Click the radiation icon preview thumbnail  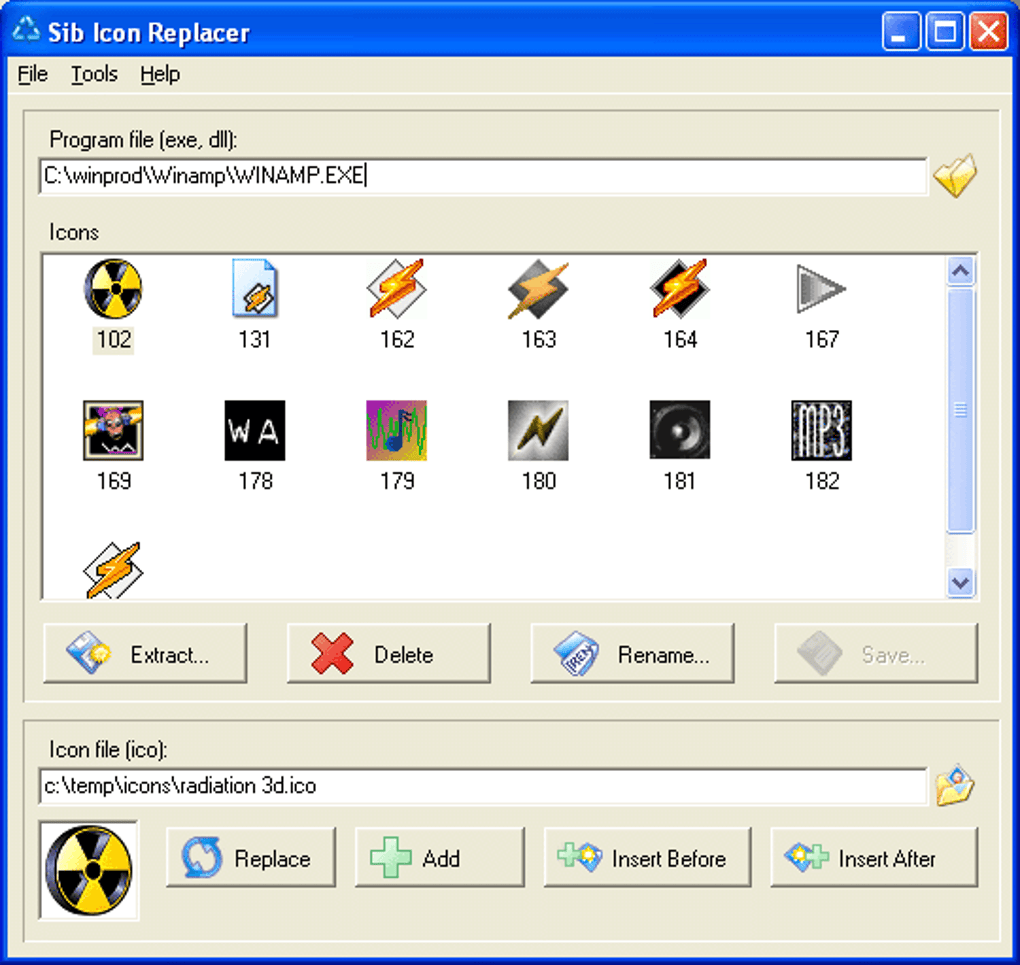tap(89, 870)
